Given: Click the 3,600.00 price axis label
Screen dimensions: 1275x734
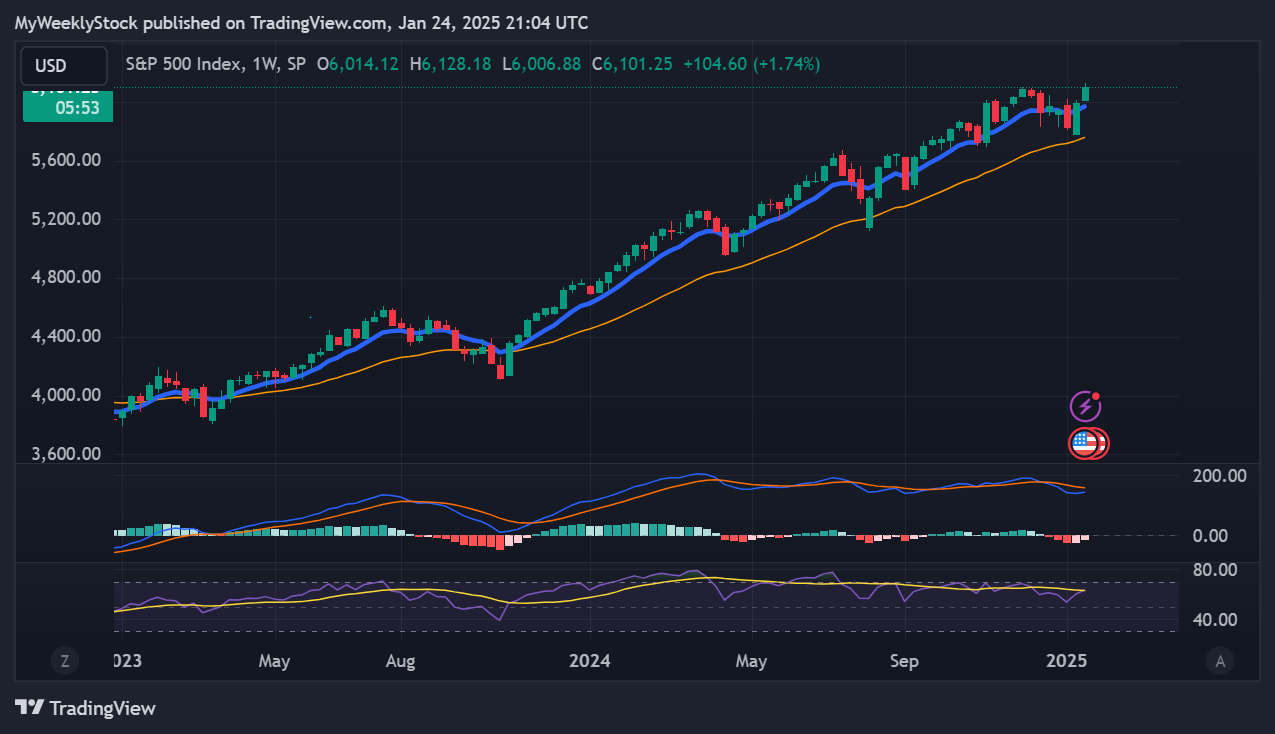Looking at the screenshot, I should 66,455.
